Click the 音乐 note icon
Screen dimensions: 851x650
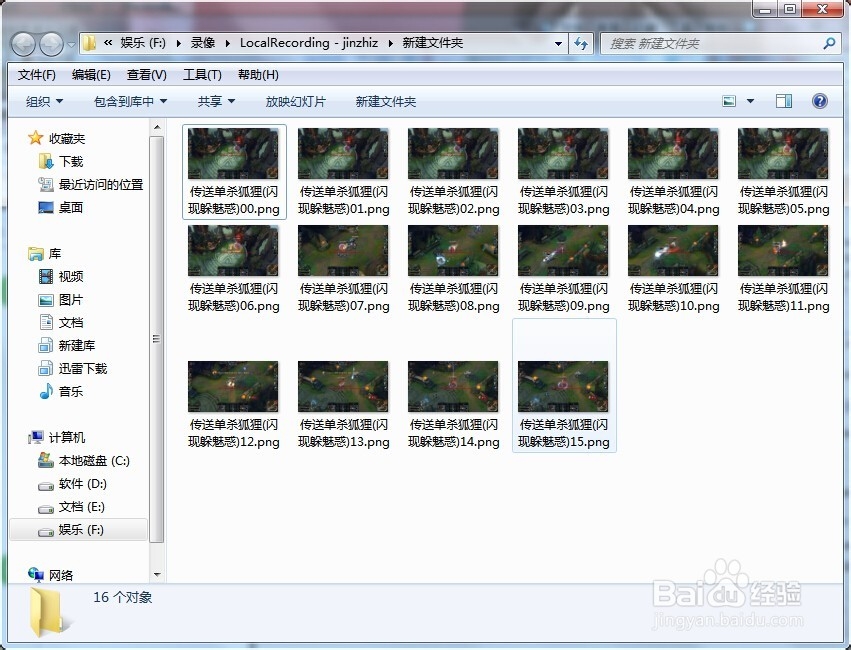[46, 391]
